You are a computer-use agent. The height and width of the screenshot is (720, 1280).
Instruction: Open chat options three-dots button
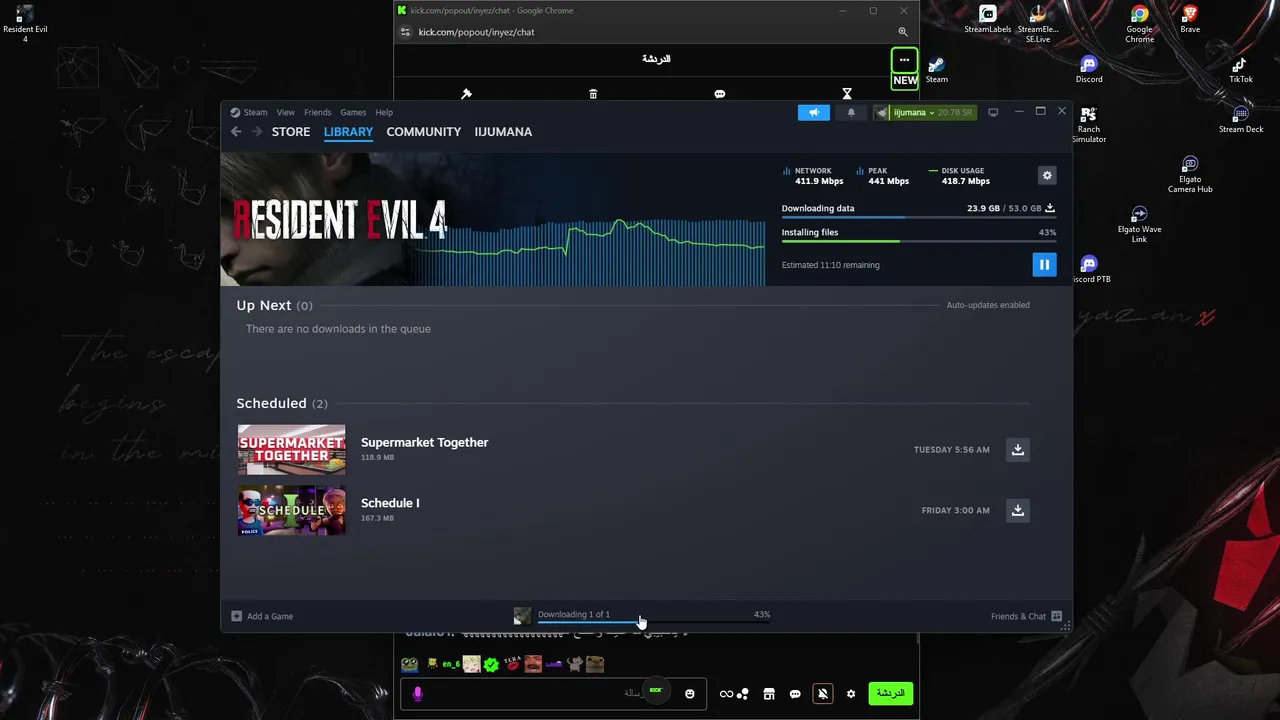[x=904, y=60]
